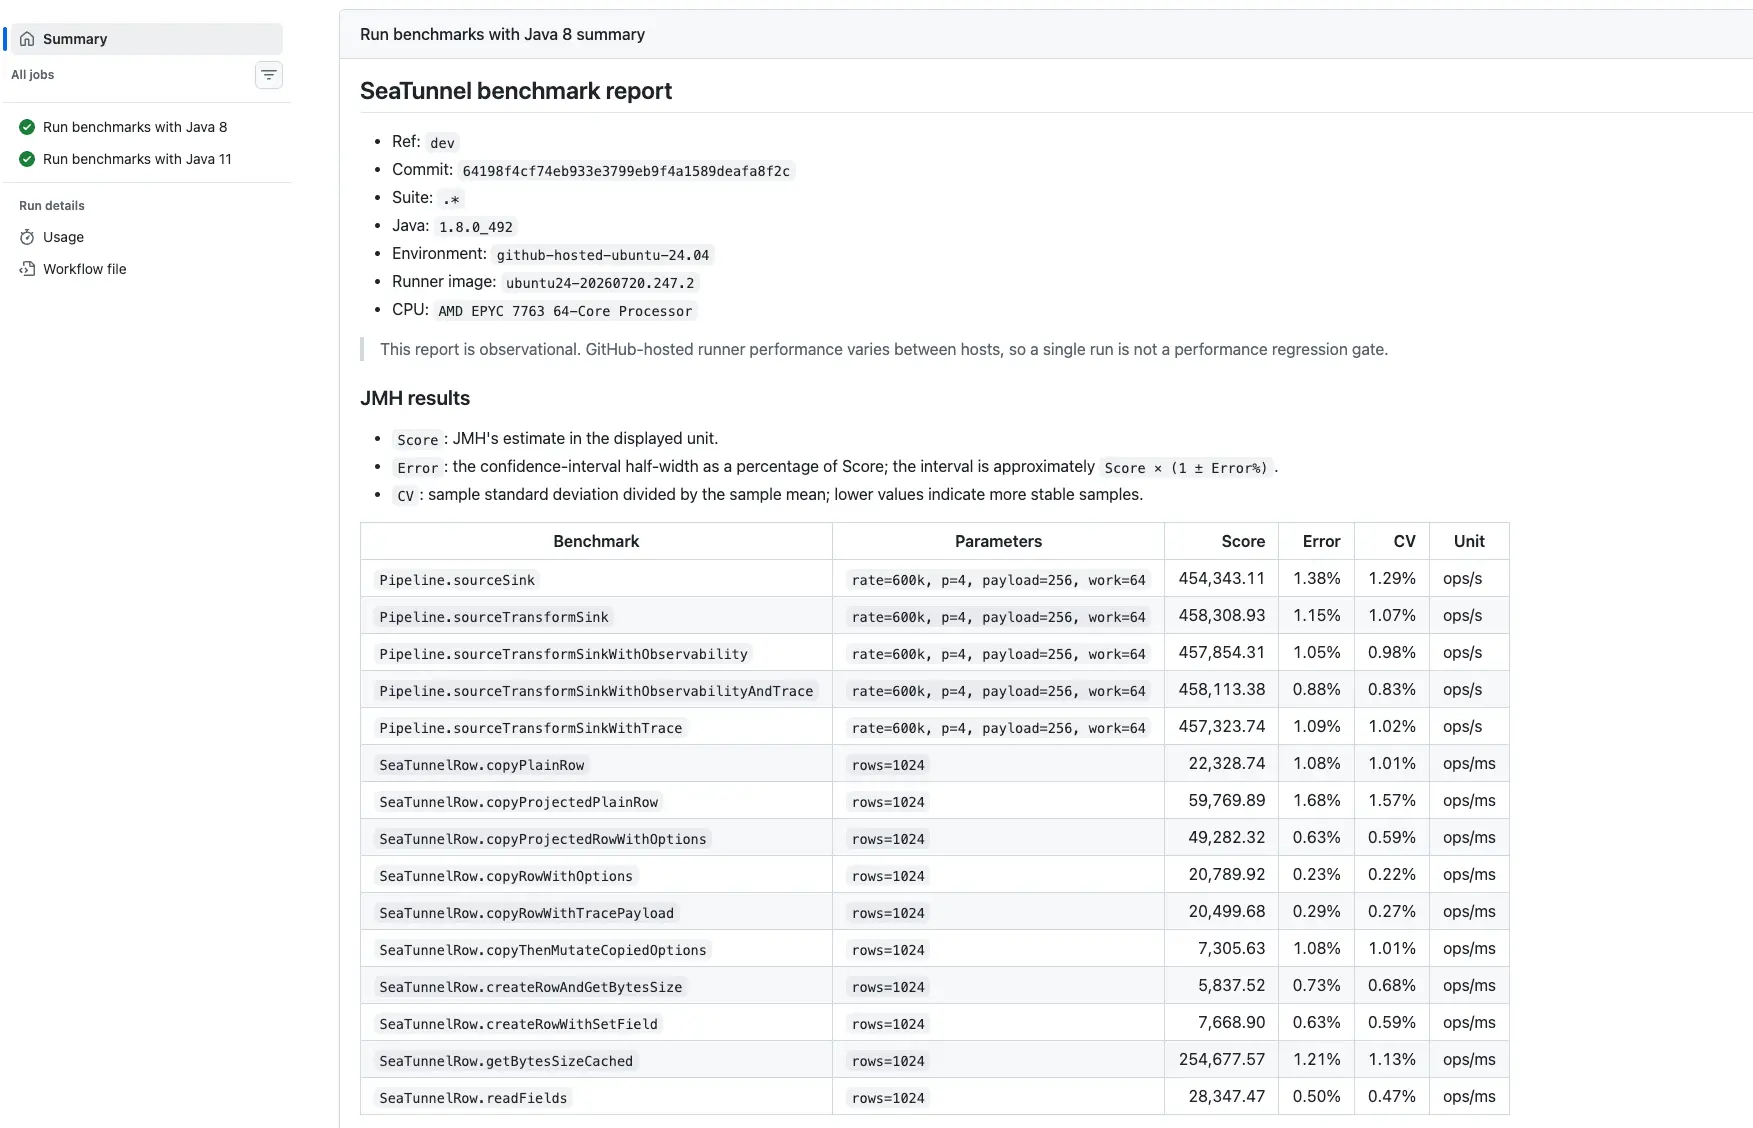Click the SeaTunnelRow.copyPlainRow benchmark name

[x=482, y=765]
